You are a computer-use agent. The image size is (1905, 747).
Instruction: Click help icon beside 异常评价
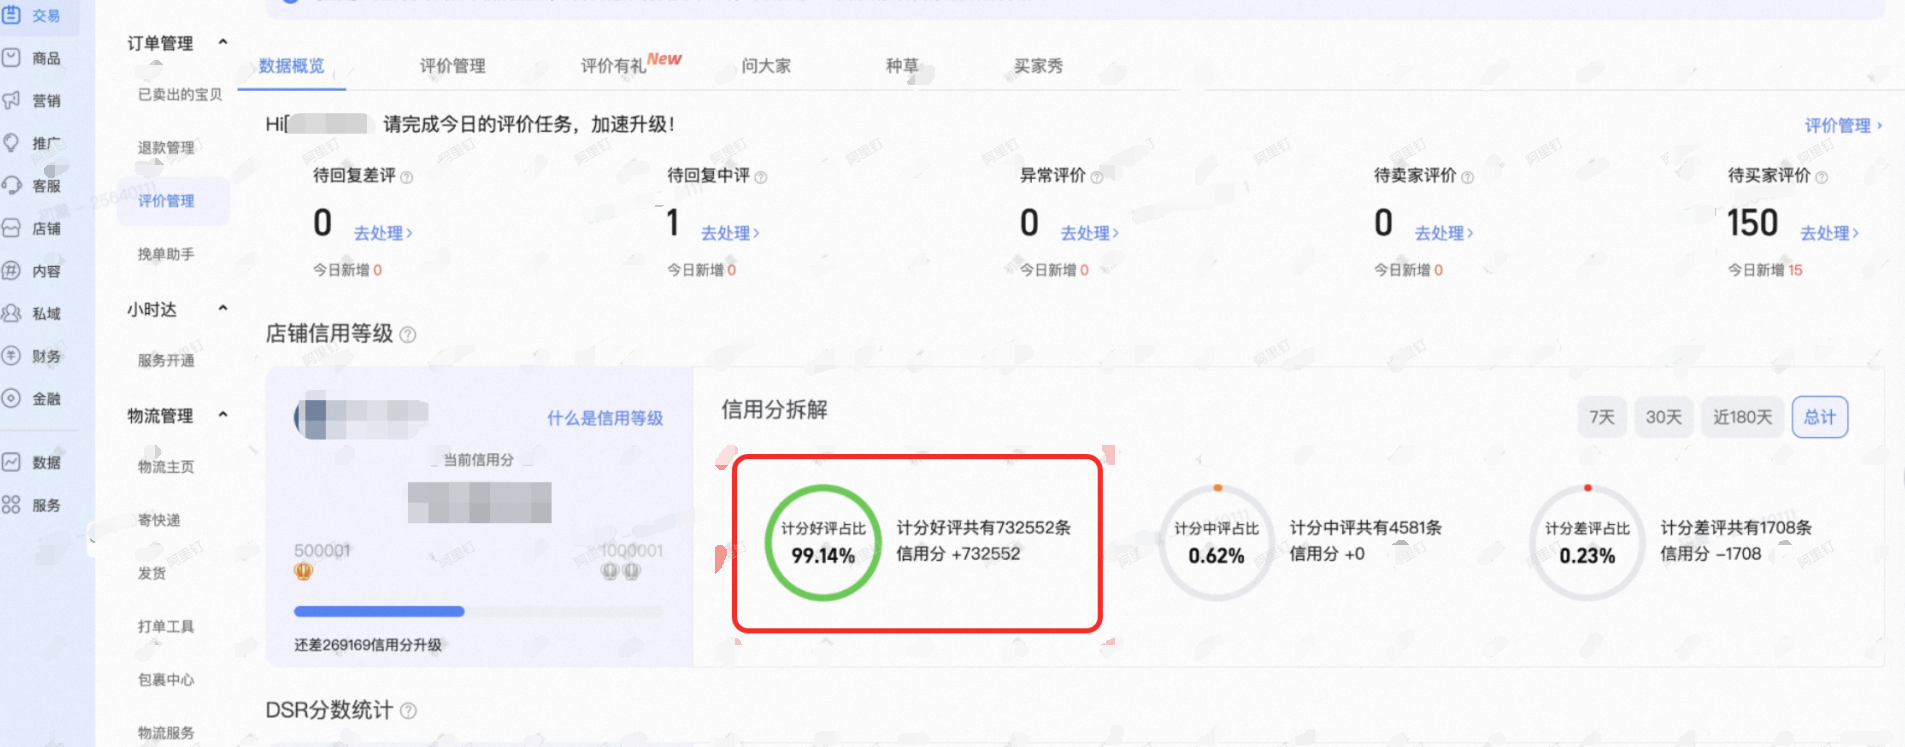(1097, 177)
